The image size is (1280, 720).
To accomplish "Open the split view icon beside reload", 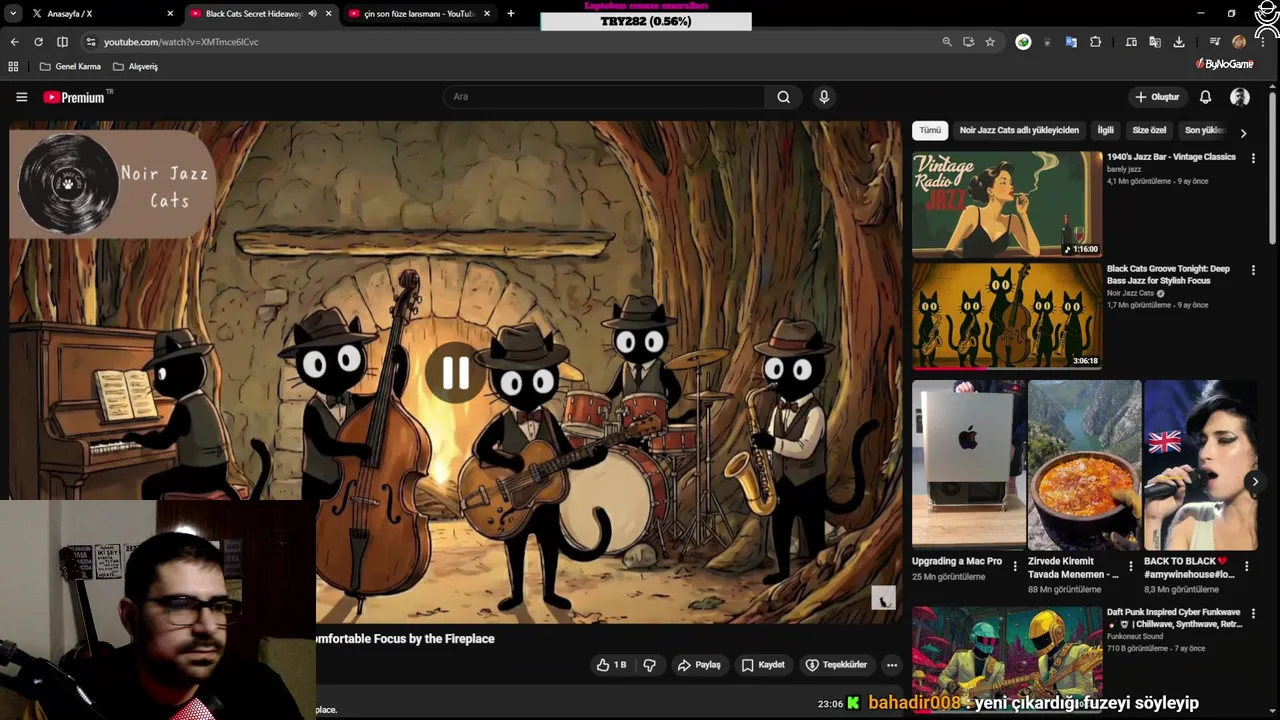I will (62, 42).
